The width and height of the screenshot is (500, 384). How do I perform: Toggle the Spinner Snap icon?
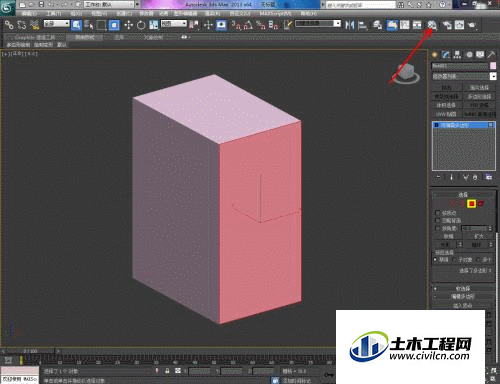(x=273, y=25)
